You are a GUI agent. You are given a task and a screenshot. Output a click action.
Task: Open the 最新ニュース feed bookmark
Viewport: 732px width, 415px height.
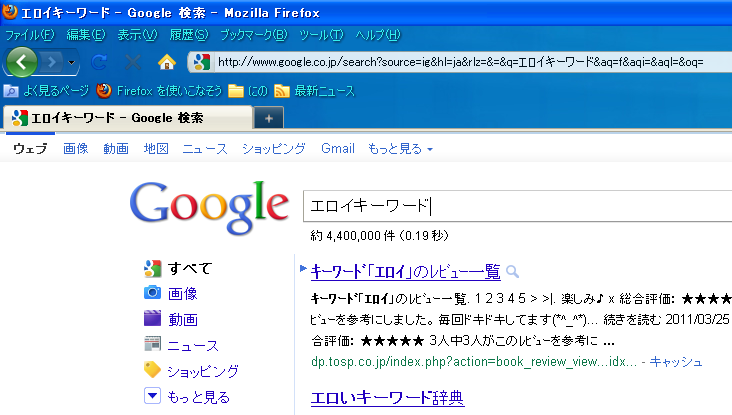point(314,91)
